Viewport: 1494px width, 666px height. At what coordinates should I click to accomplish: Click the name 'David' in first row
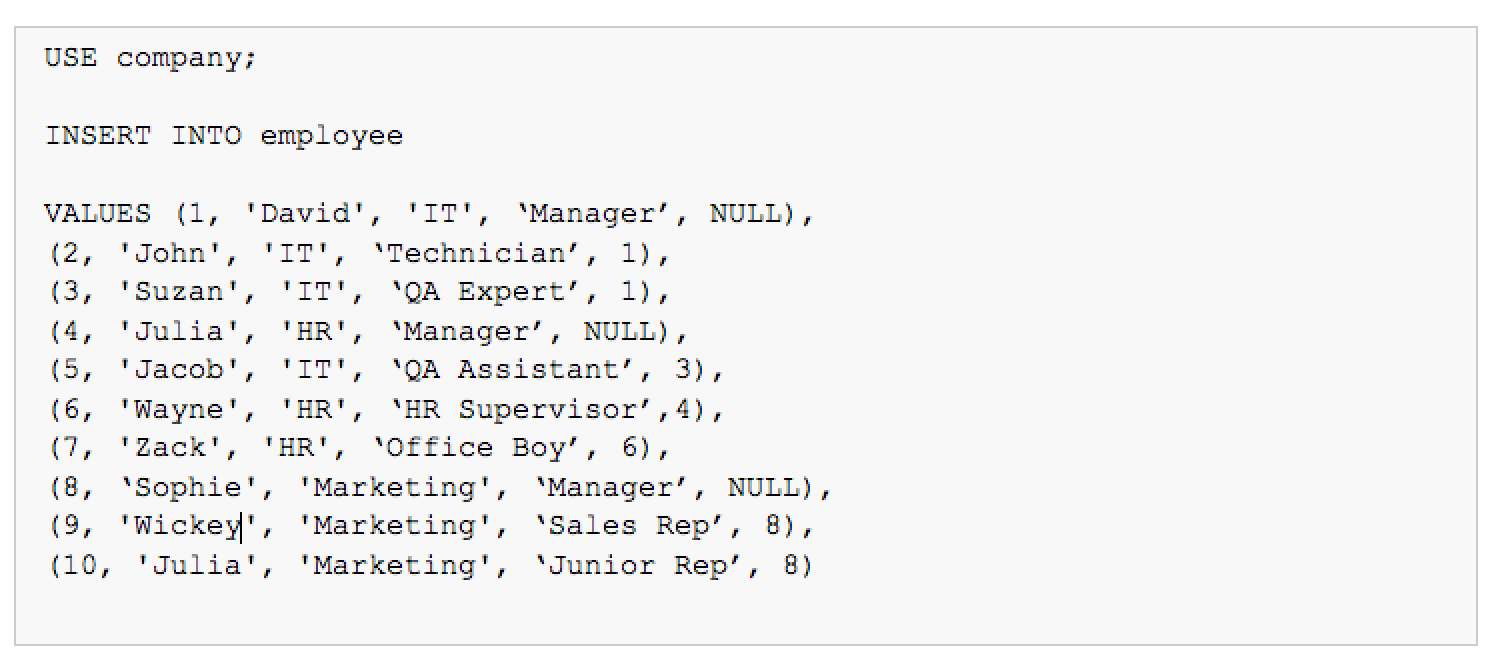coord(297,214)
